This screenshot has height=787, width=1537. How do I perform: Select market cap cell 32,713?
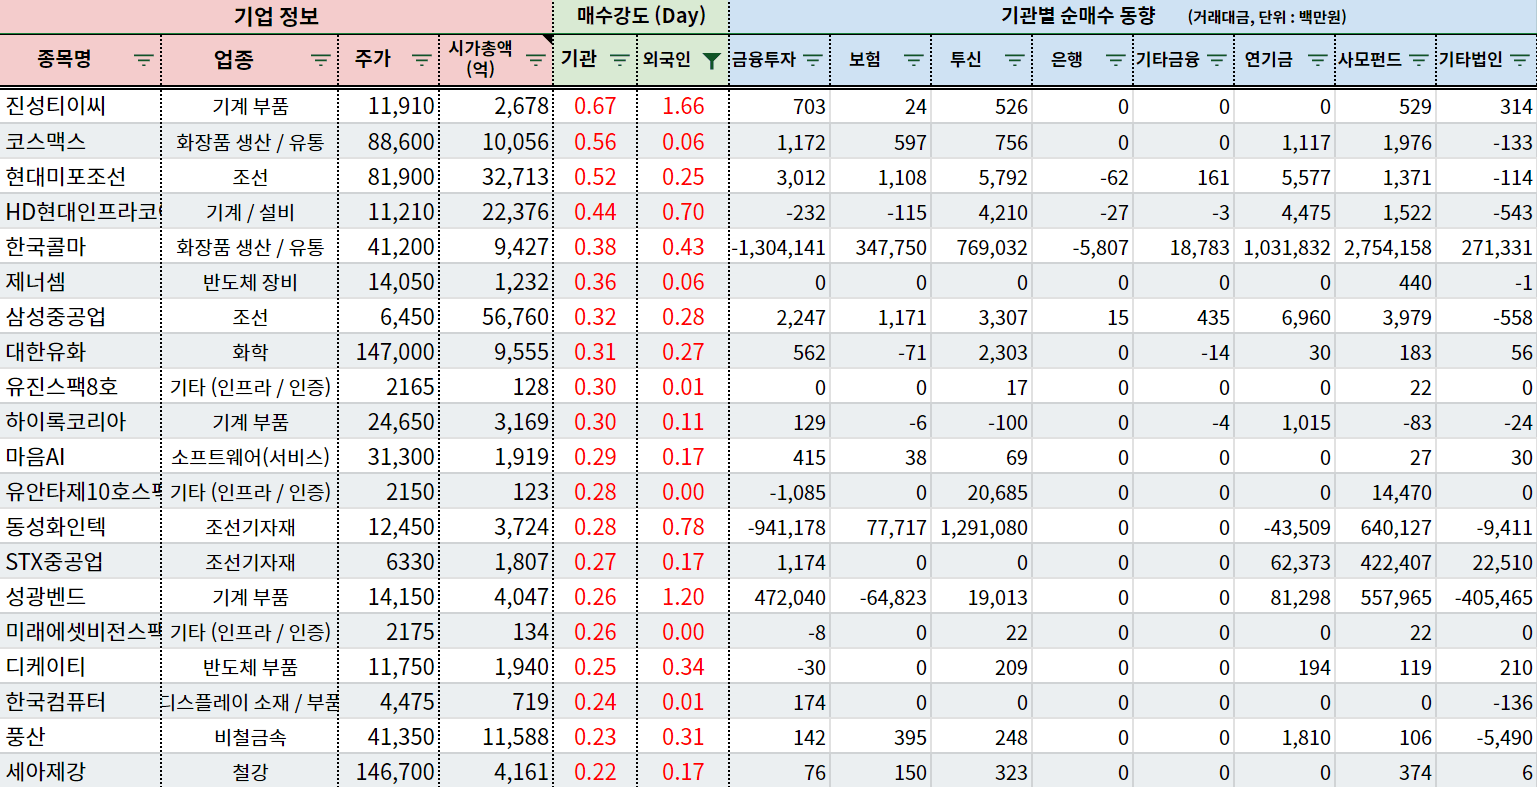point(496,177)
